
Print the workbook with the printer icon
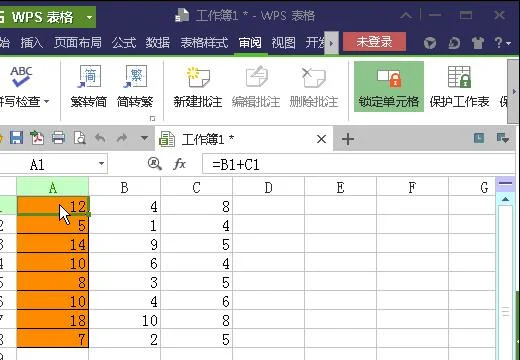tap(58, 137)
